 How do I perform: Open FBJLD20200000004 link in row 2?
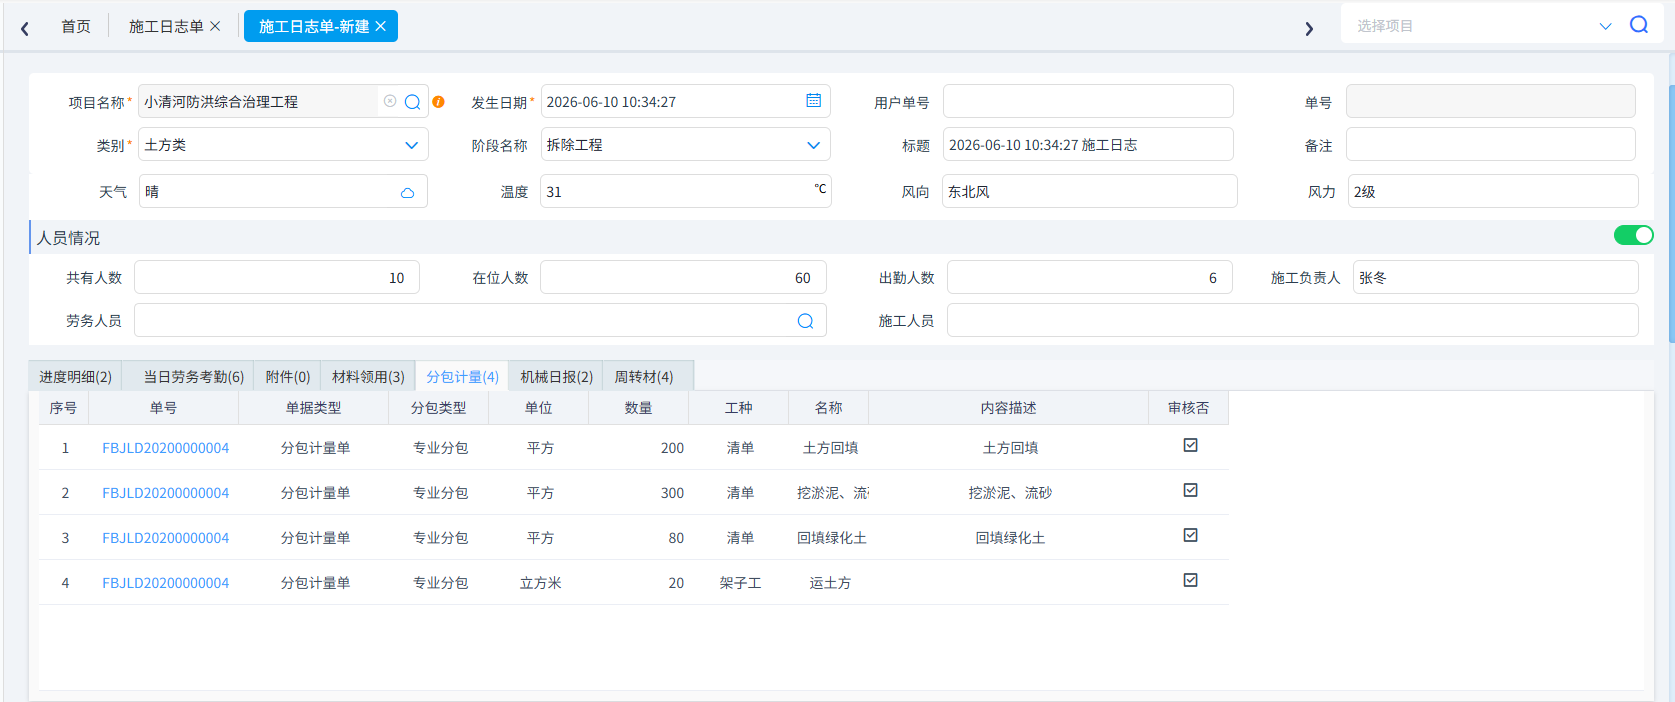click(166, 493)
